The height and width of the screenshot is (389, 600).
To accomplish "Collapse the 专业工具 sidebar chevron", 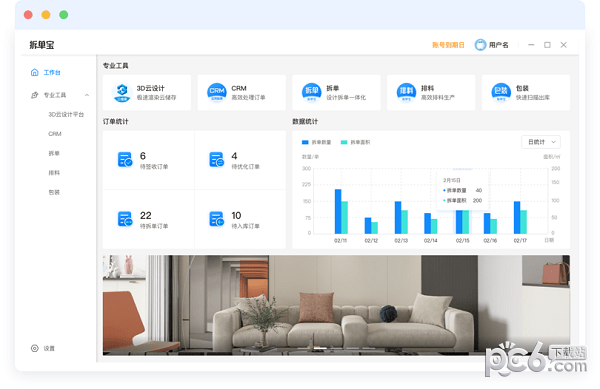I will [87, 95].
